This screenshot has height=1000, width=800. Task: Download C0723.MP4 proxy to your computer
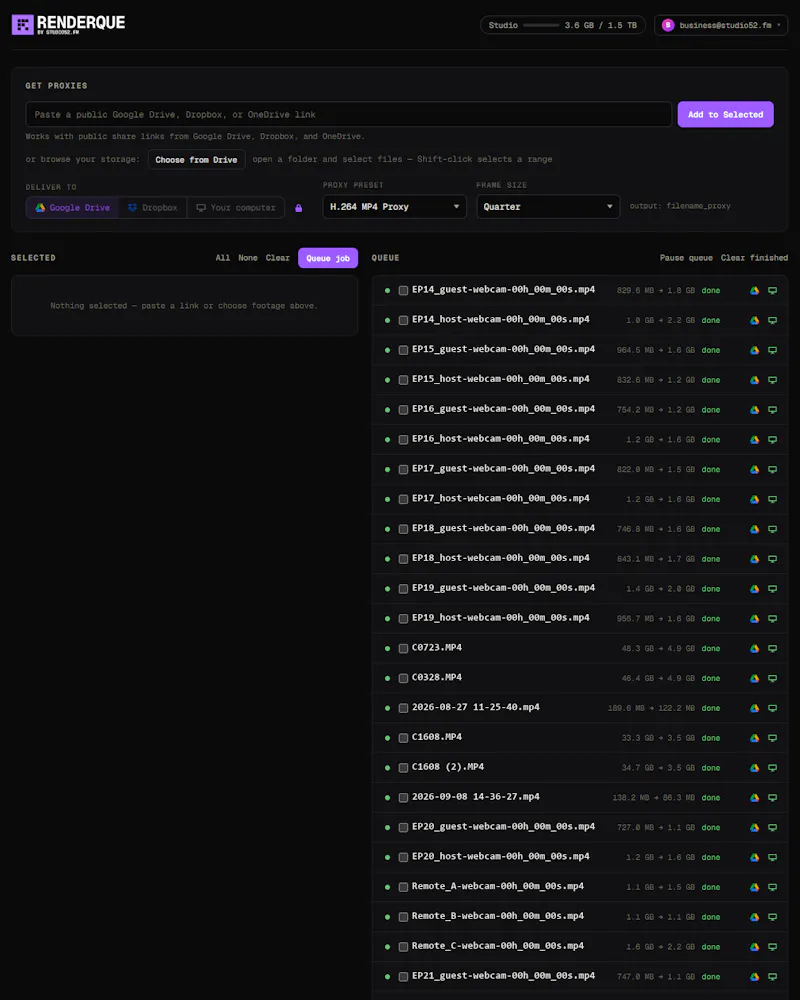point(772,649)
